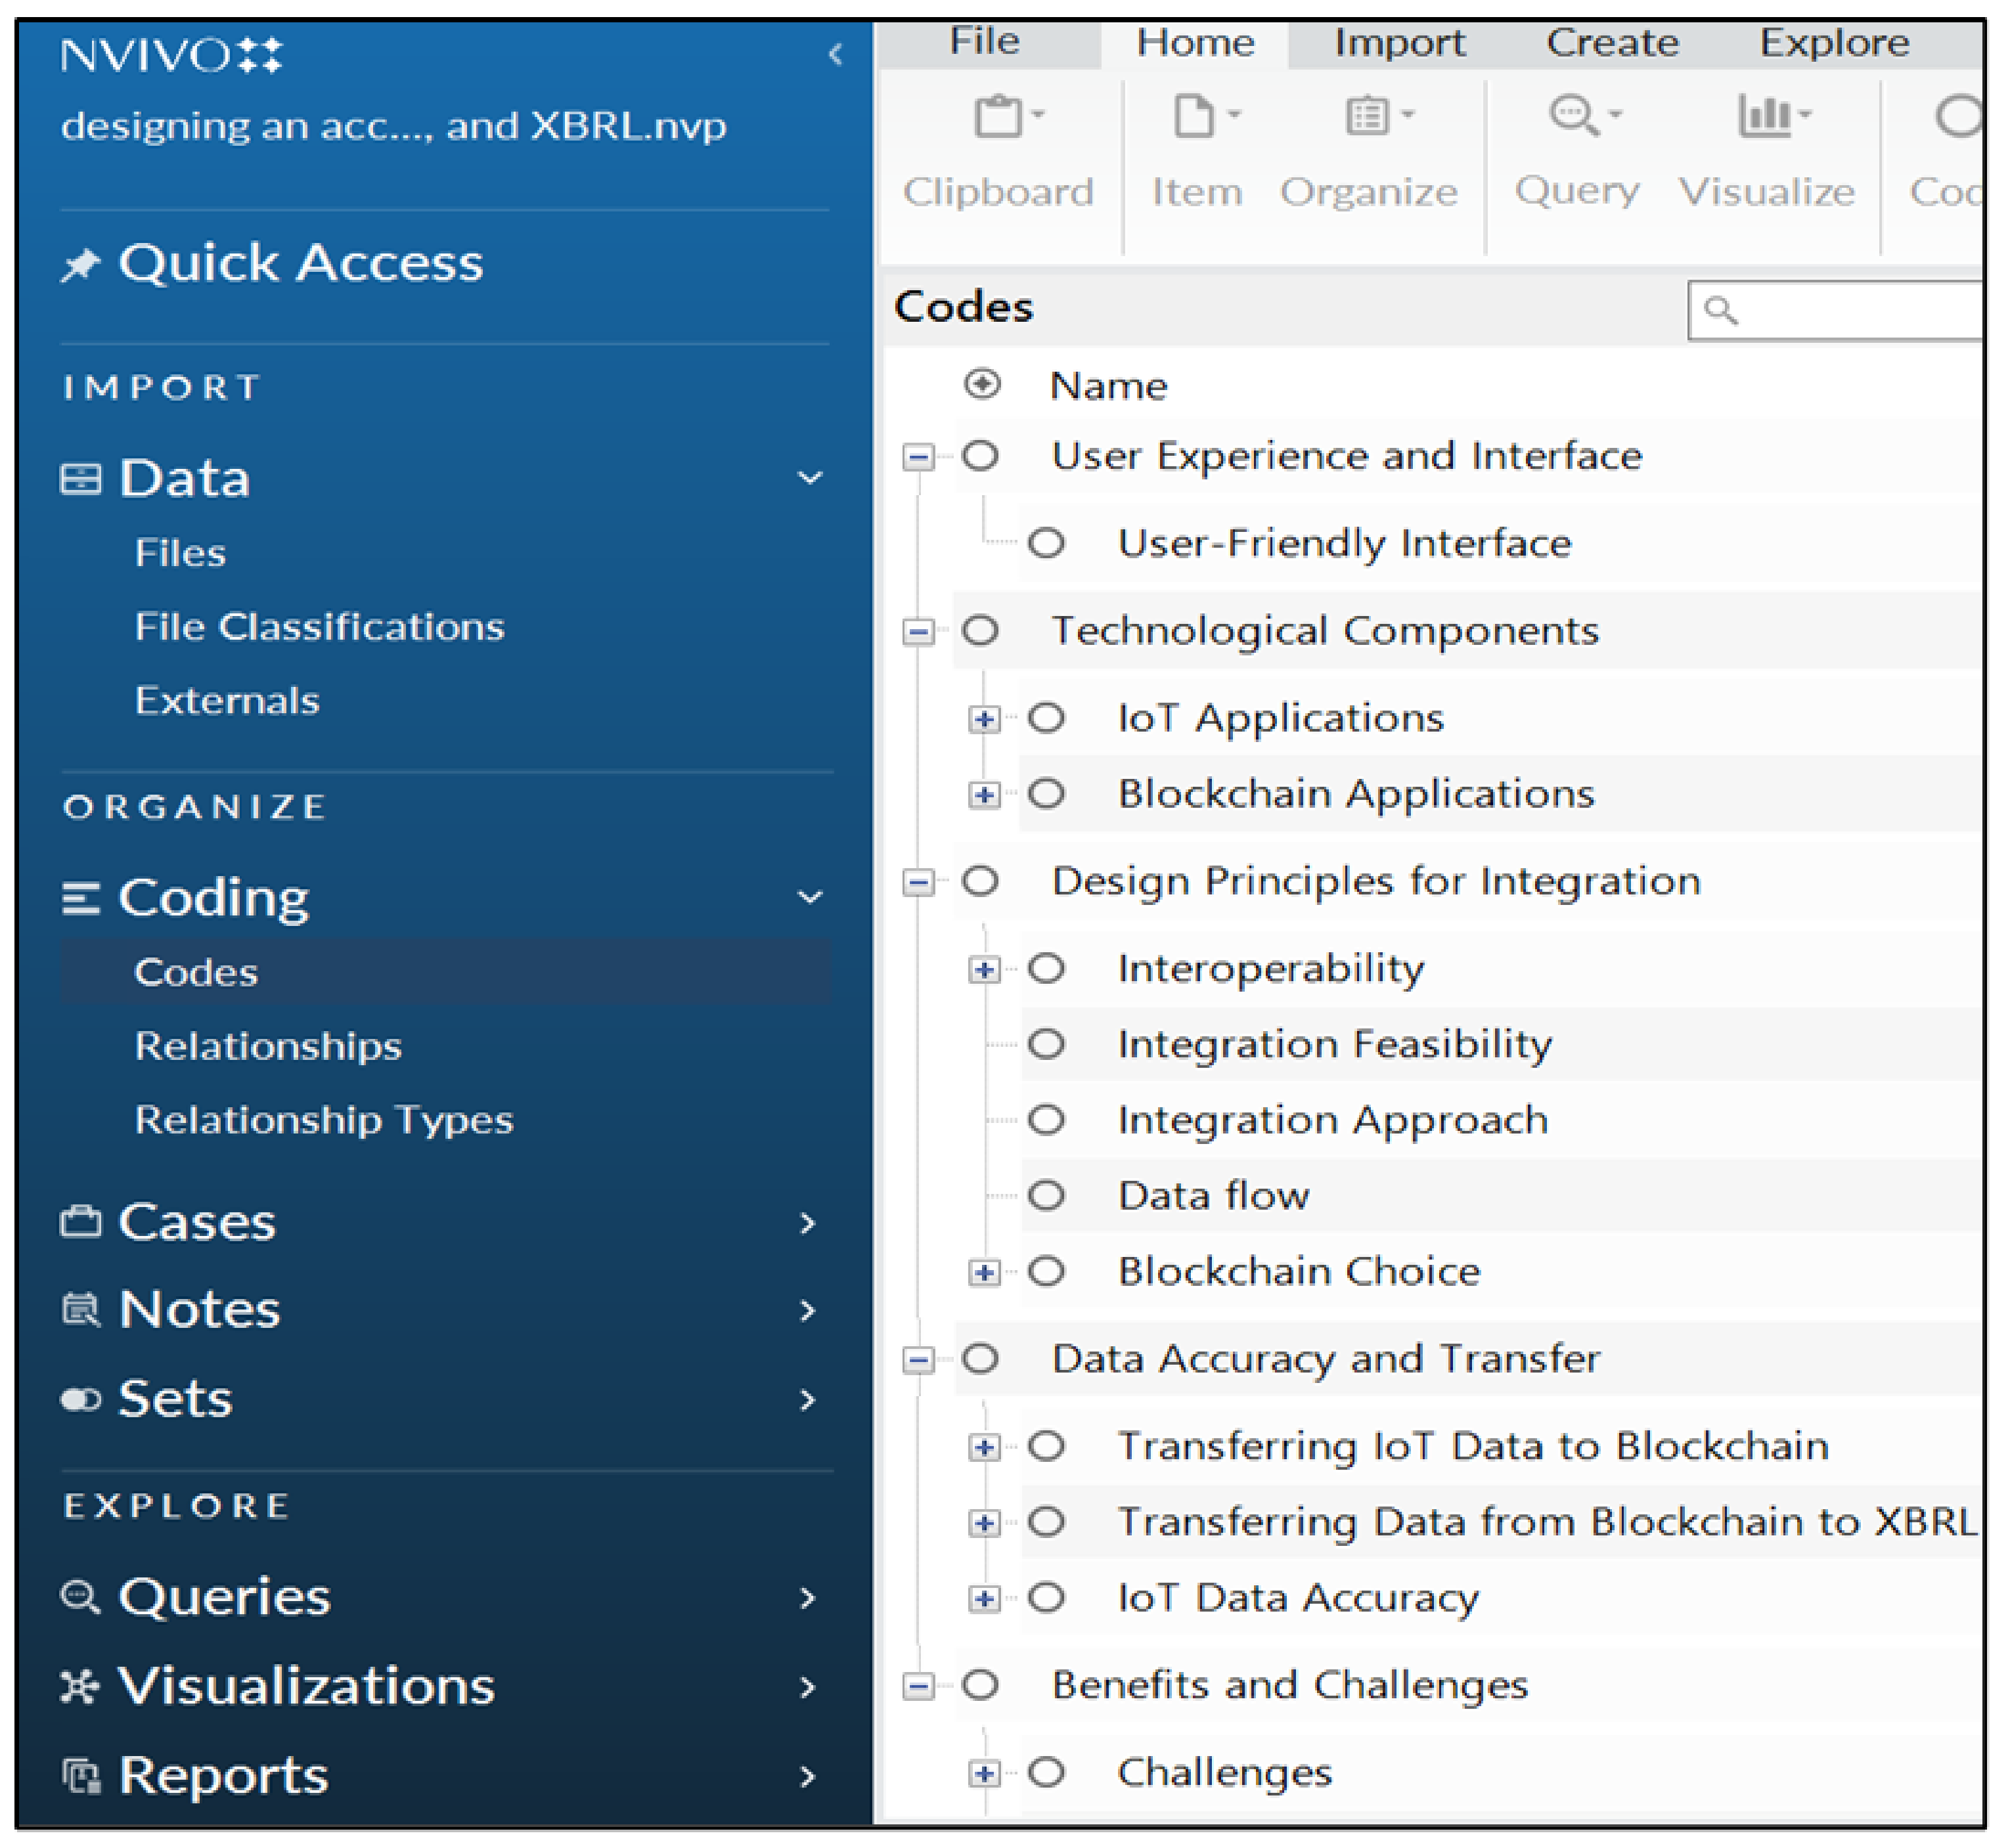Open File Classifications under Data
Viewport: 2010px width, 1848px height.
point(319,628)
